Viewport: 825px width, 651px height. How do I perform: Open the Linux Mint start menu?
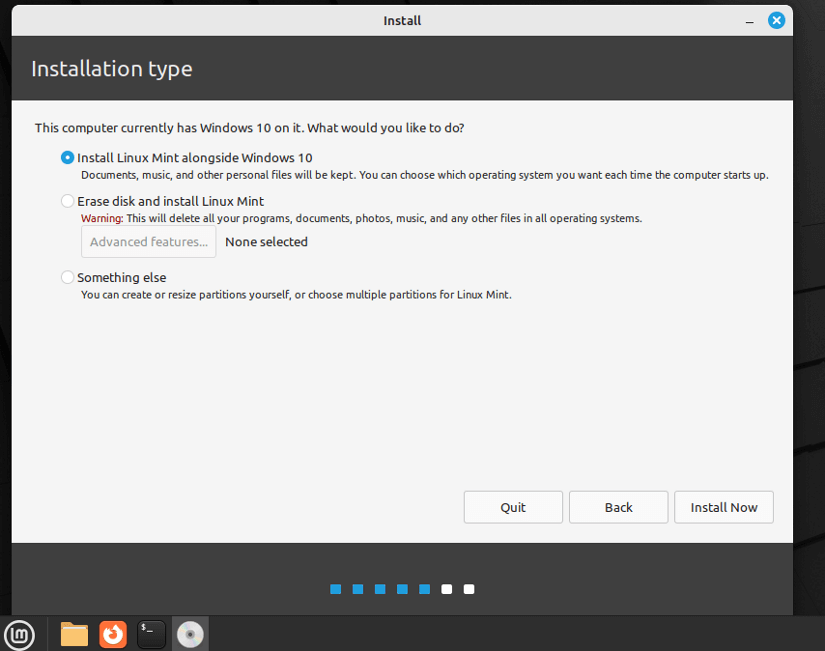19,634
